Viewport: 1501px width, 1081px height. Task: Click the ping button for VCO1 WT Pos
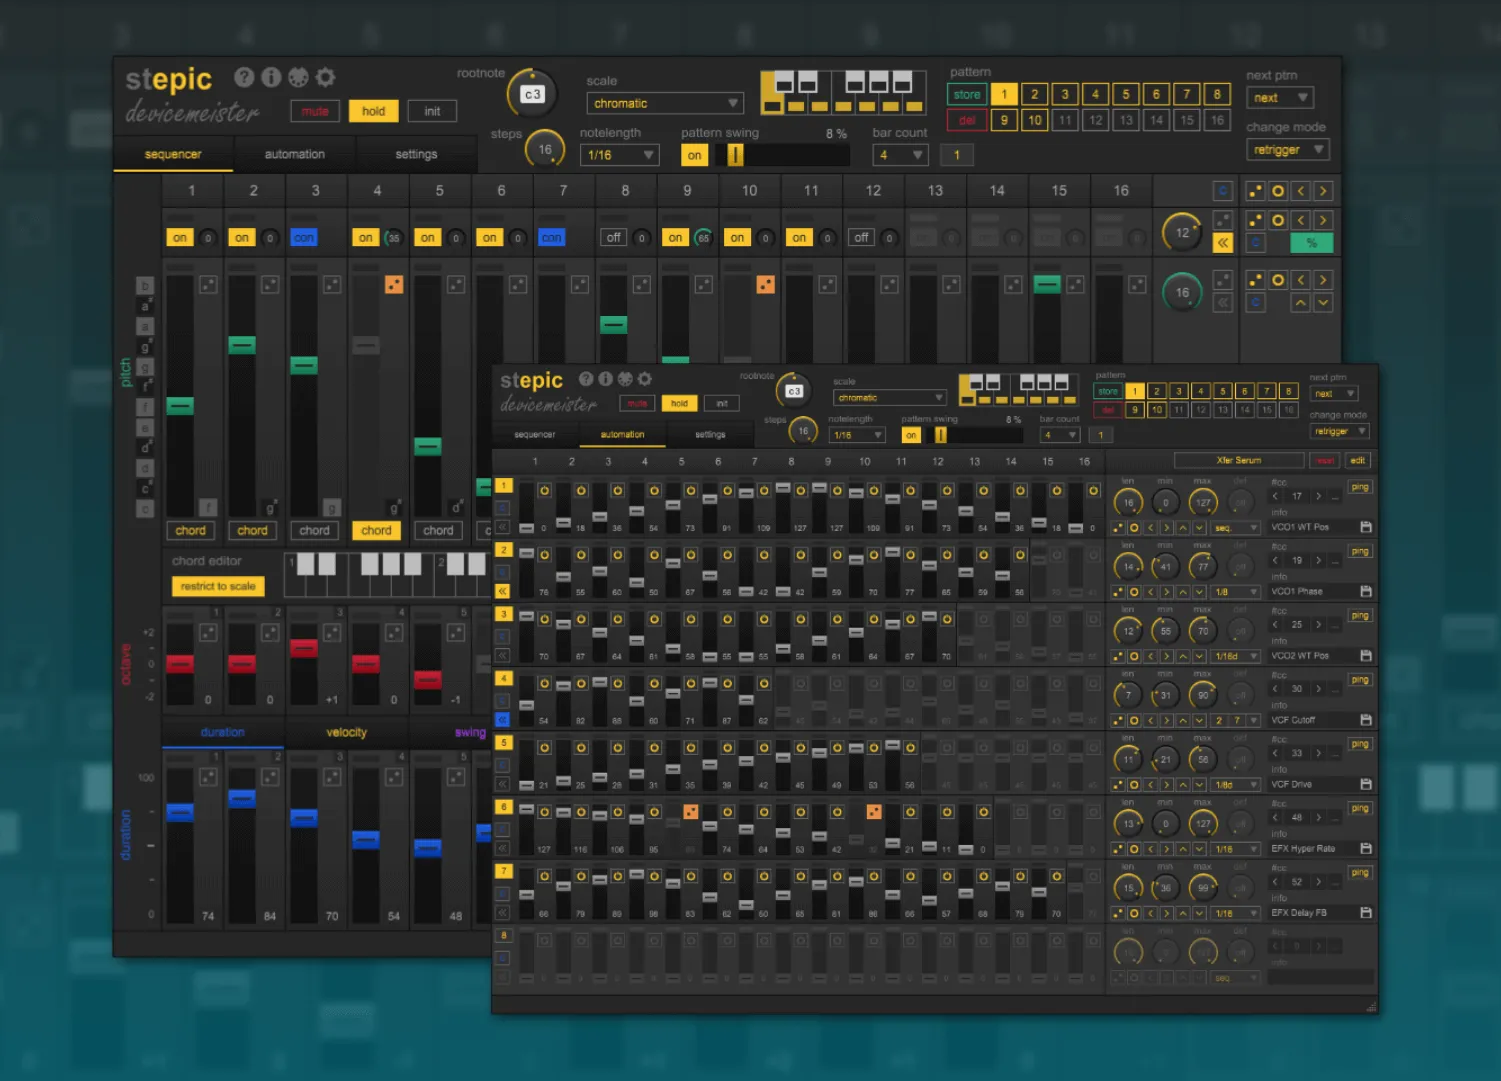click(1360, 487)
